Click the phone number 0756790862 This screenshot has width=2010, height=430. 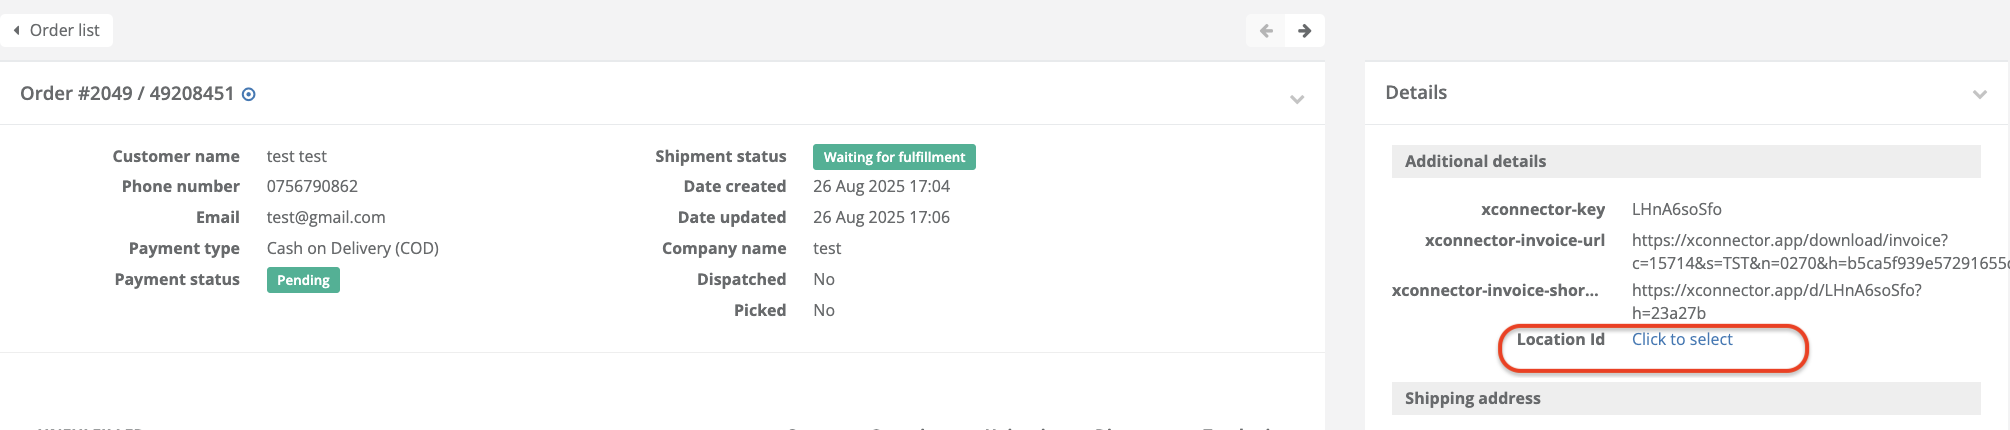pyautogui.click(x=312, y=186)
